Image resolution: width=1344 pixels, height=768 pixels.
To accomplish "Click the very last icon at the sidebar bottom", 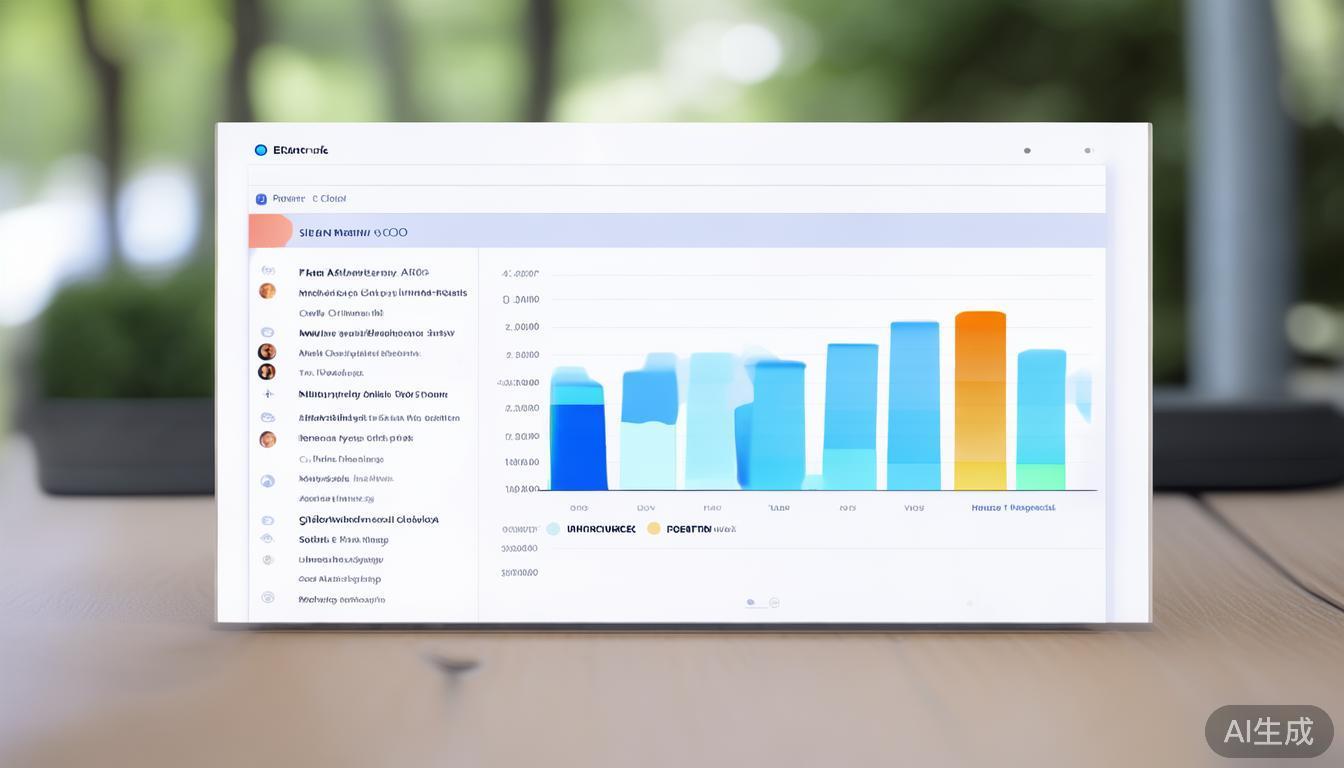I will click(267, 598).
